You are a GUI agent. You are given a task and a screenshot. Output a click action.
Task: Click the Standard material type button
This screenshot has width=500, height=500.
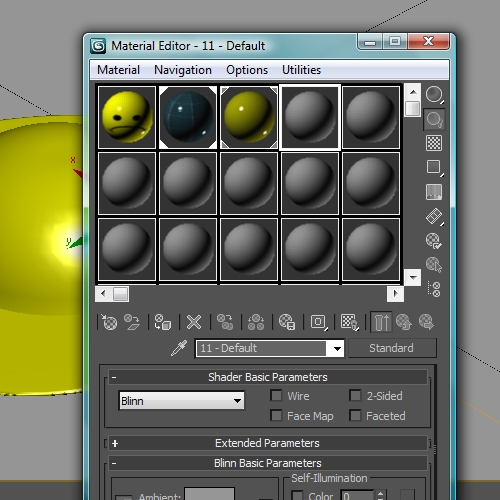pos(392,348)
